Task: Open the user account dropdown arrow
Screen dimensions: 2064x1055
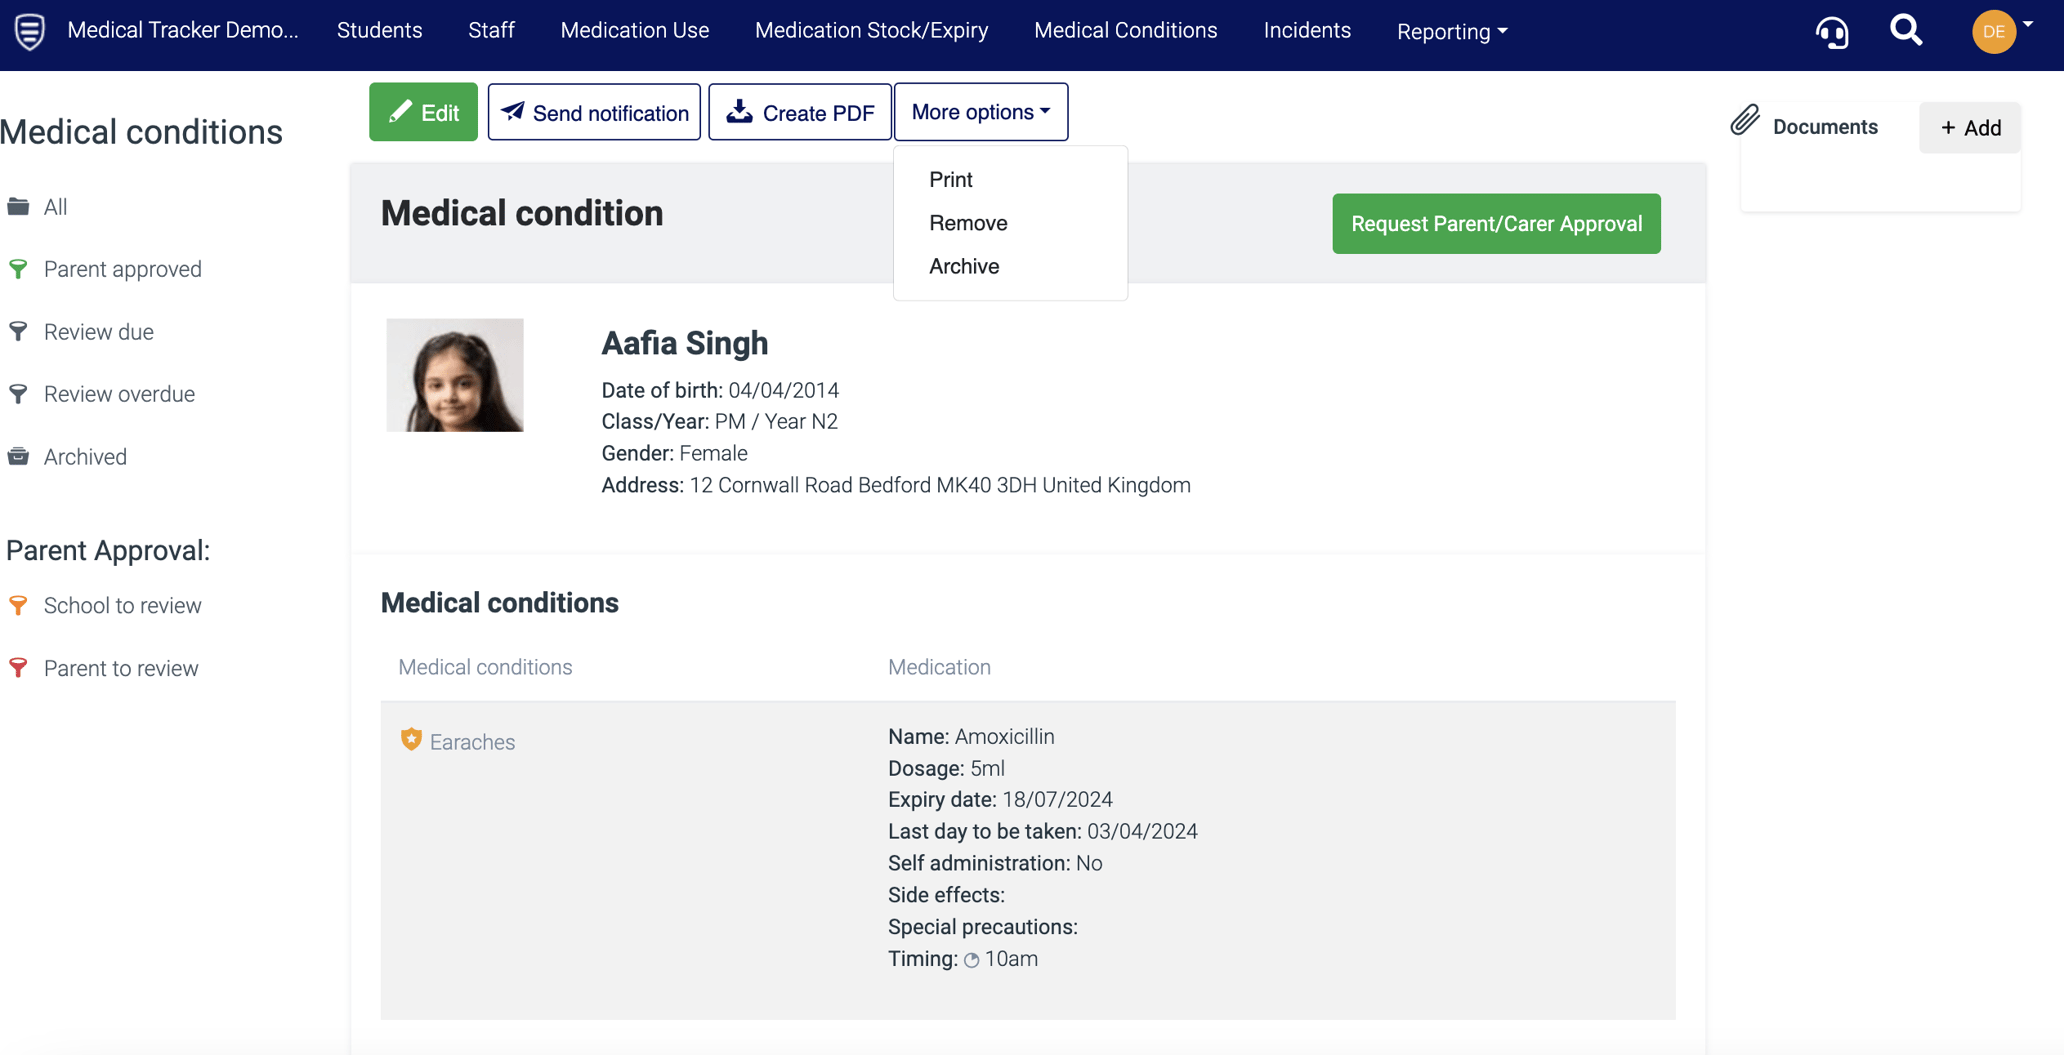Action: 2028,25
